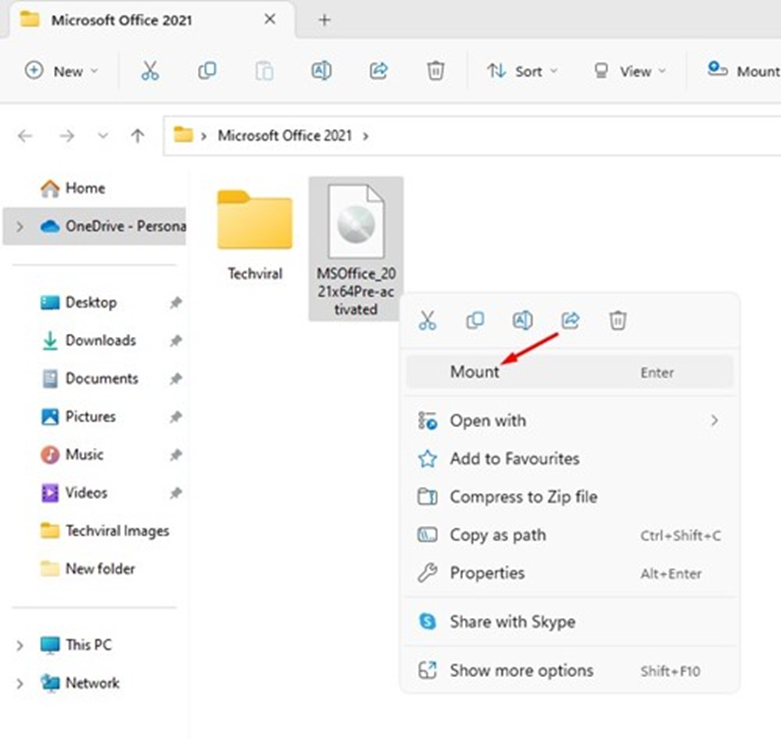Image resolution: width=781 pixels, height=739 pixels.
Task: Unpin Music using its pin icon
Action: (x=175, y=455)
